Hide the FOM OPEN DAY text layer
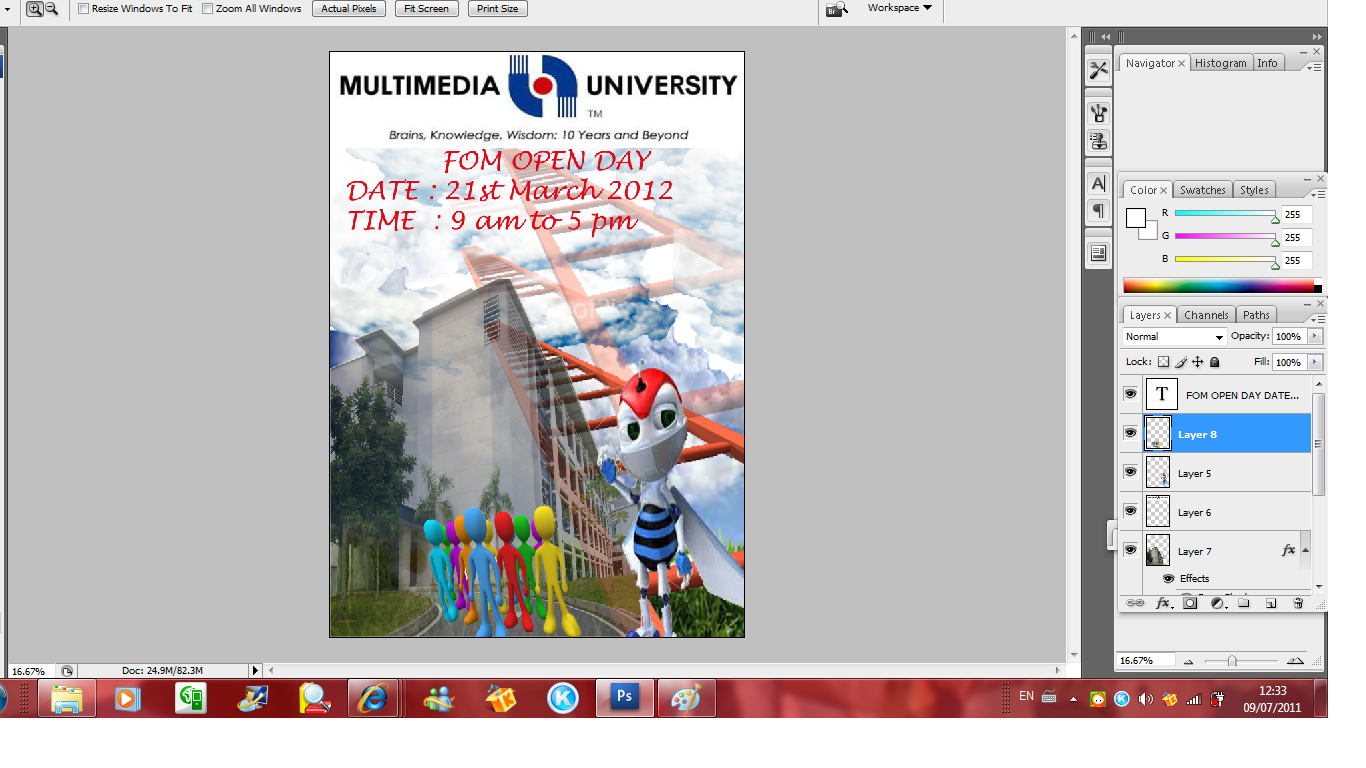 click(x=1130, y=394)
